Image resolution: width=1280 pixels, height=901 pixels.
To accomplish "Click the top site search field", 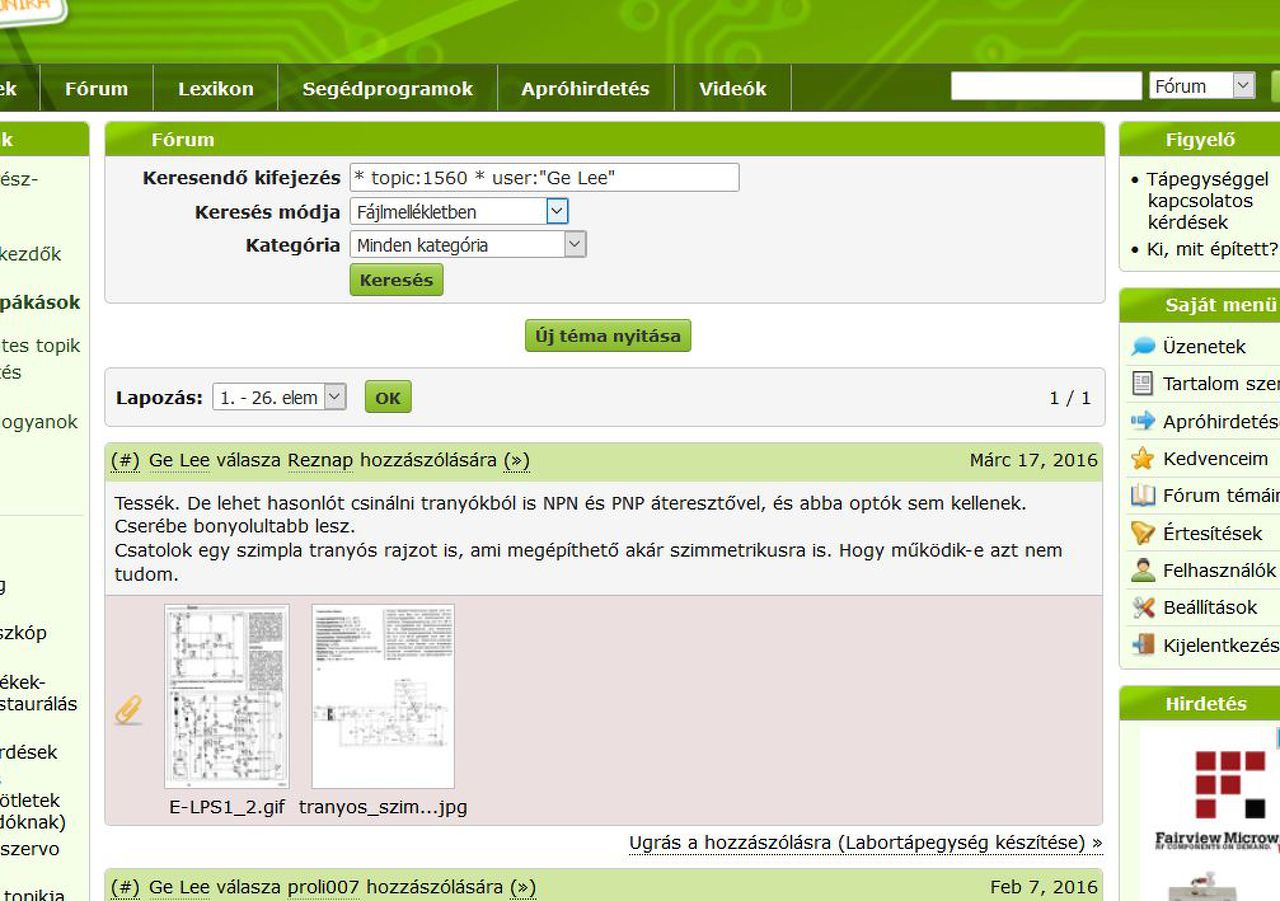I will coord(1045,86).
